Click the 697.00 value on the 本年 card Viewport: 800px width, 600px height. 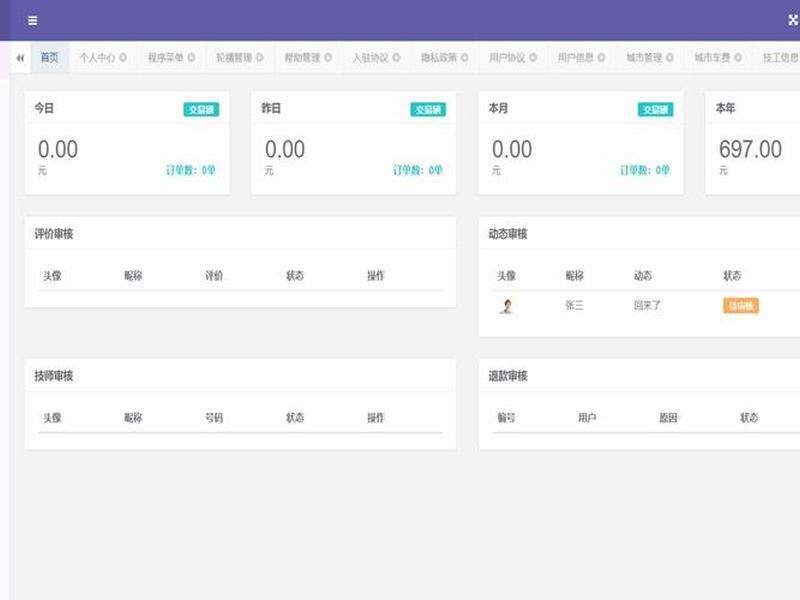(750, 149)
